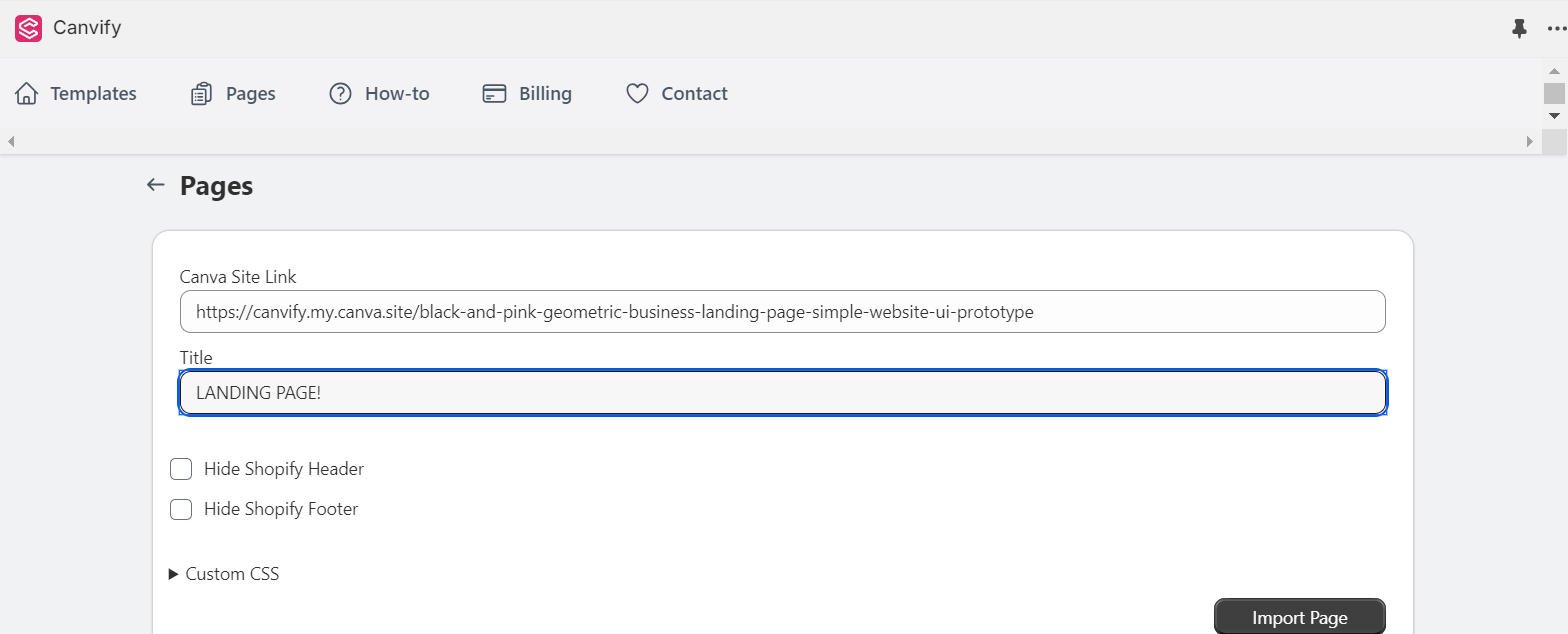Click the Contact heart icon
The image size is (1568, 634).
pyautogui.click(x=637, y=94)
